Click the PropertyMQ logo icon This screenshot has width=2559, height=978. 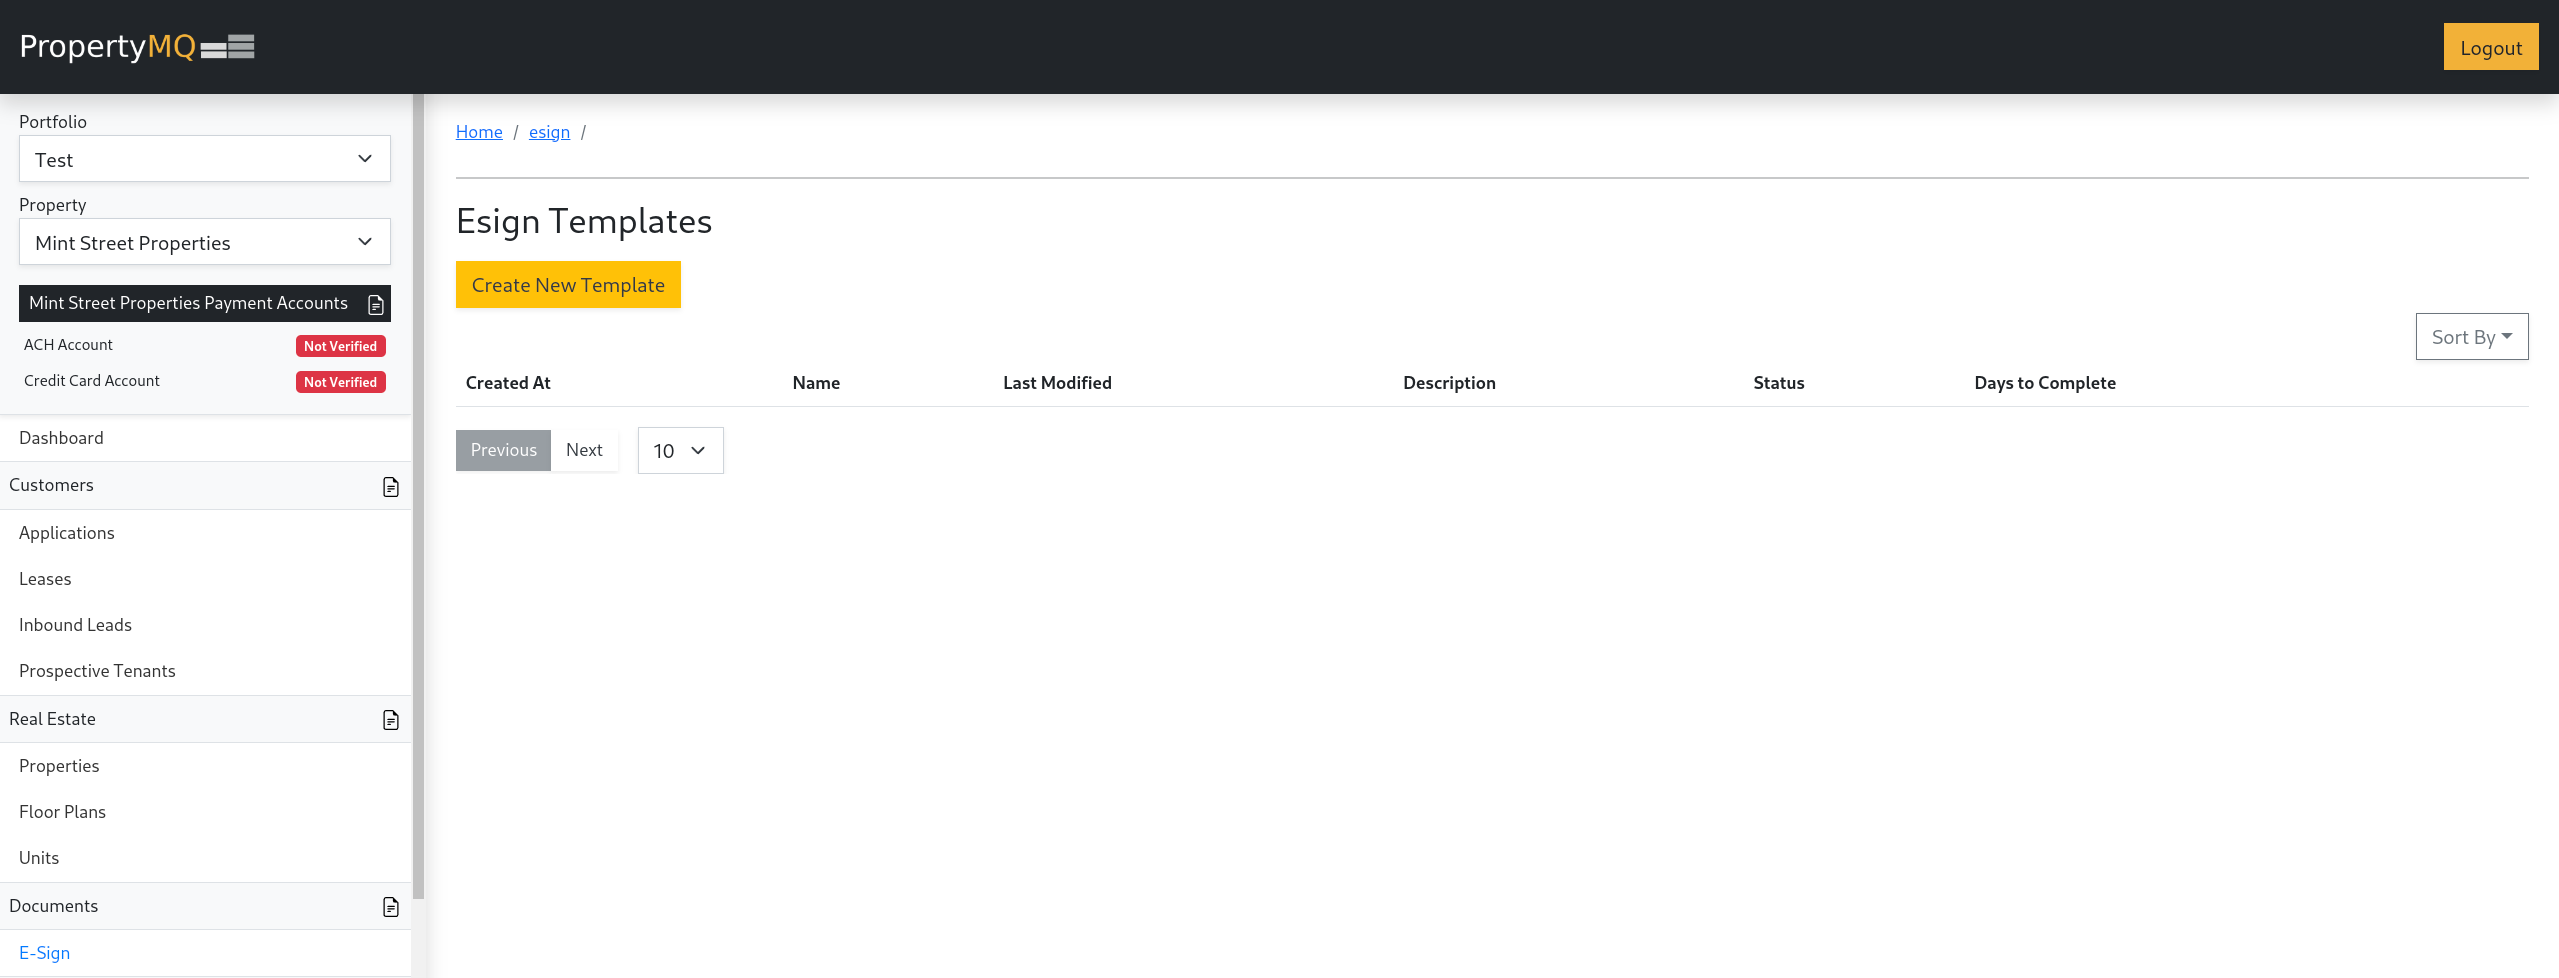click(228, 47)
